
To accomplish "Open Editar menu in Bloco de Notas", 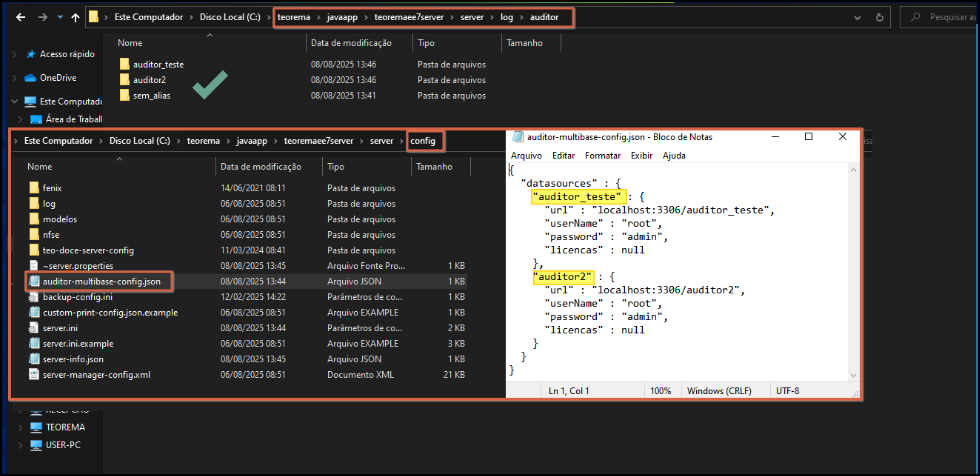I will coord(564,156).
